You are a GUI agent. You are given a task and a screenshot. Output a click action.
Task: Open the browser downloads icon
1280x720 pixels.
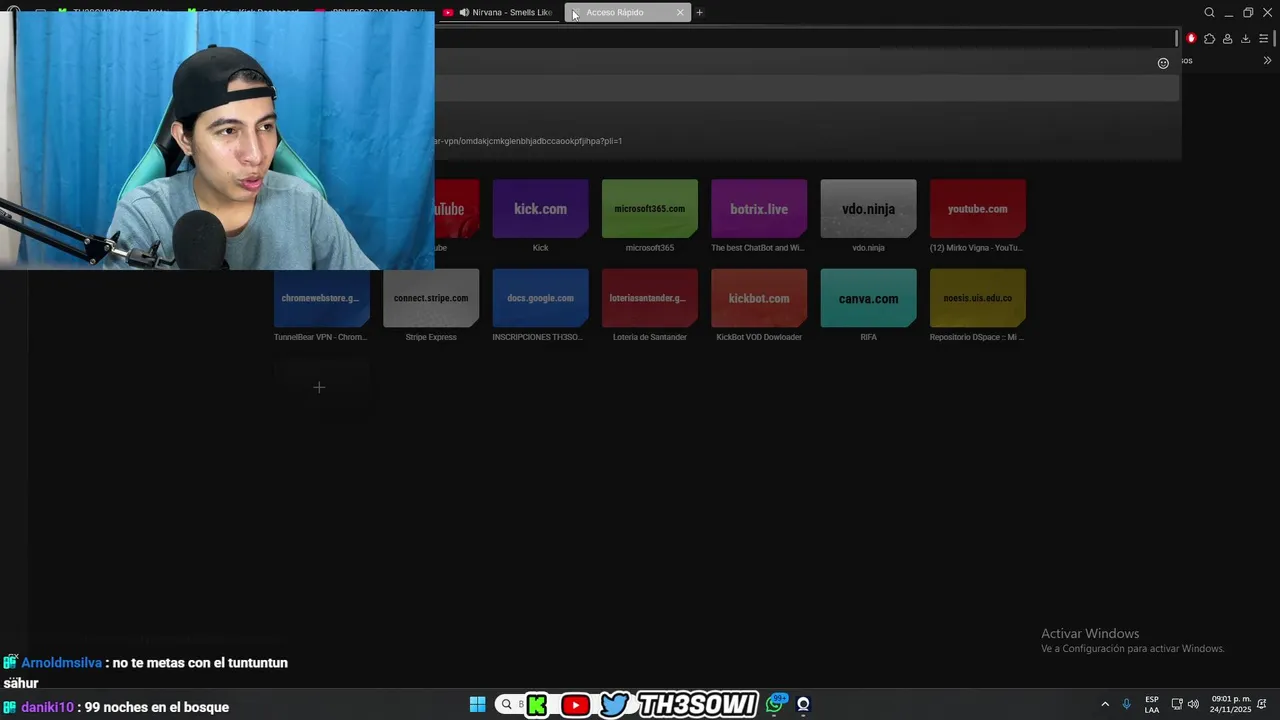(1245, 38)
